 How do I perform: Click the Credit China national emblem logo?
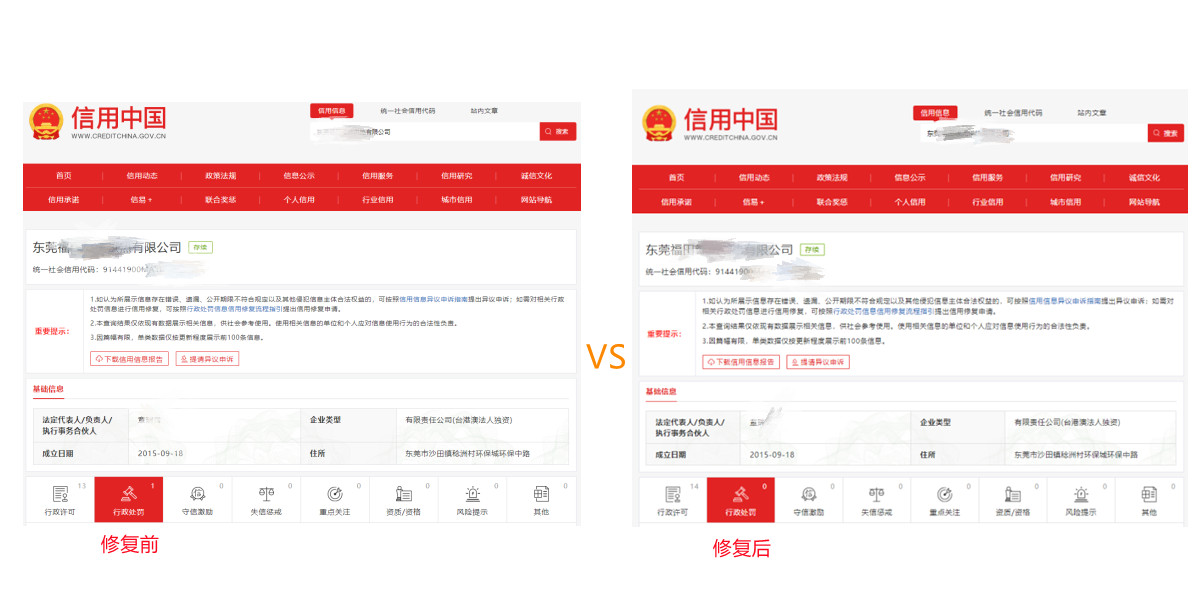point(44,120)
